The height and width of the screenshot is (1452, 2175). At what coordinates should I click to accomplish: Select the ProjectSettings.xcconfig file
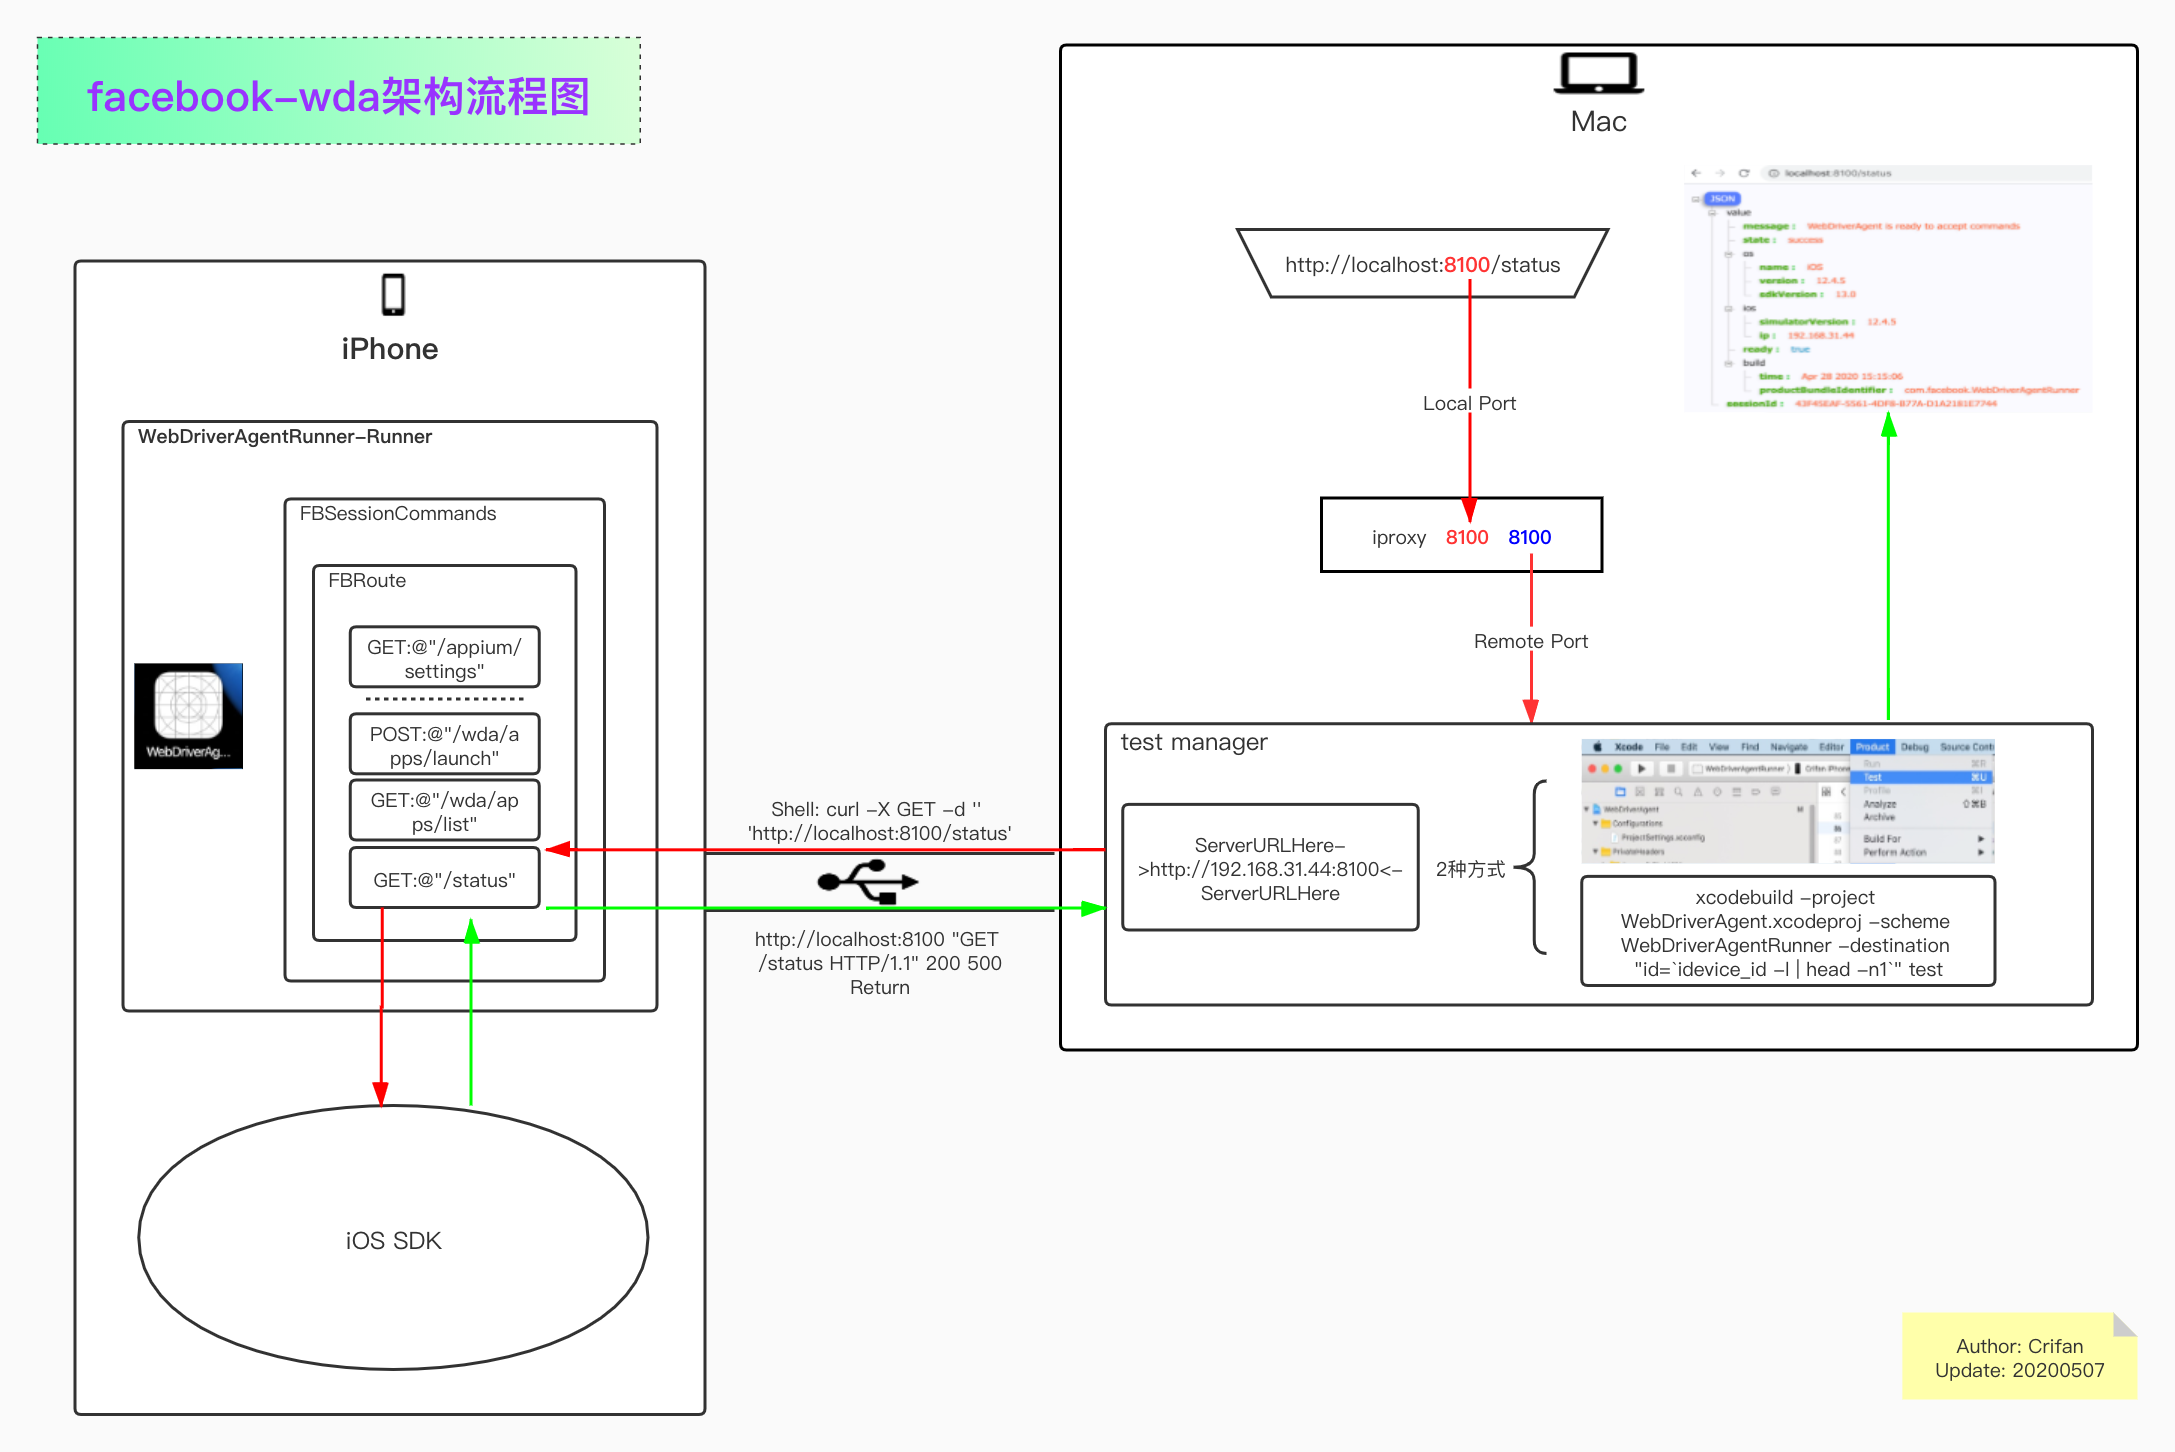point(1660,837)
